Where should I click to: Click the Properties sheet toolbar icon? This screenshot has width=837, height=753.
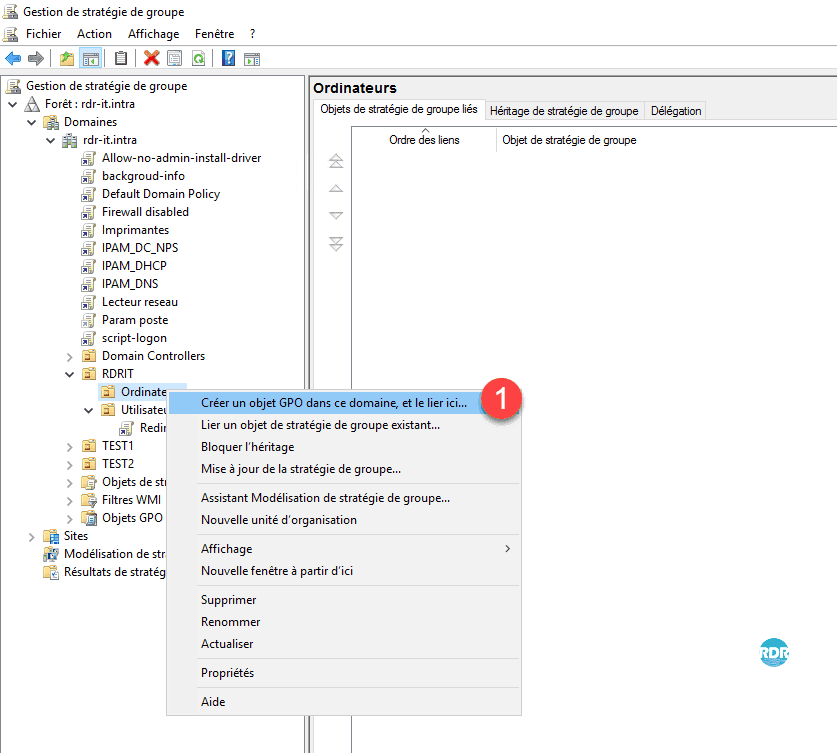coord(175,58)
